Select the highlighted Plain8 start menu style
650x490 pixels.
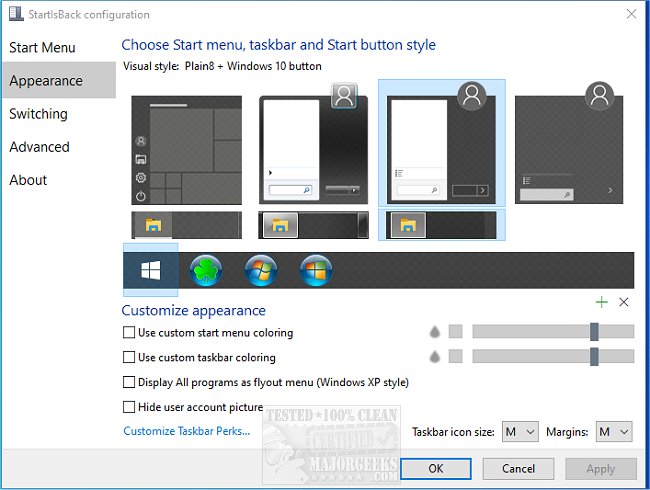point(441,143)
